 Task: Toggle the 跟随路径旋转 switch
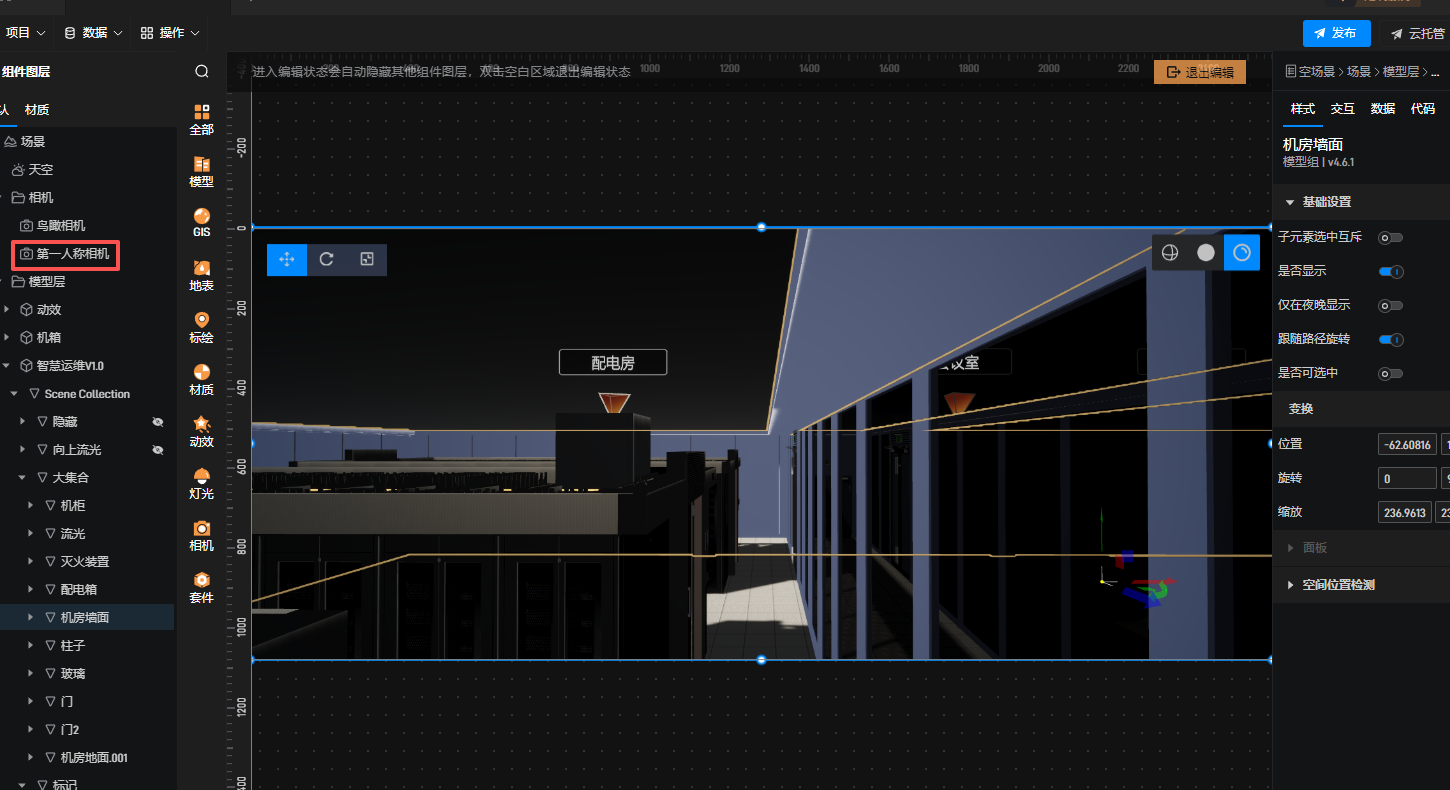click(1390, 340)
